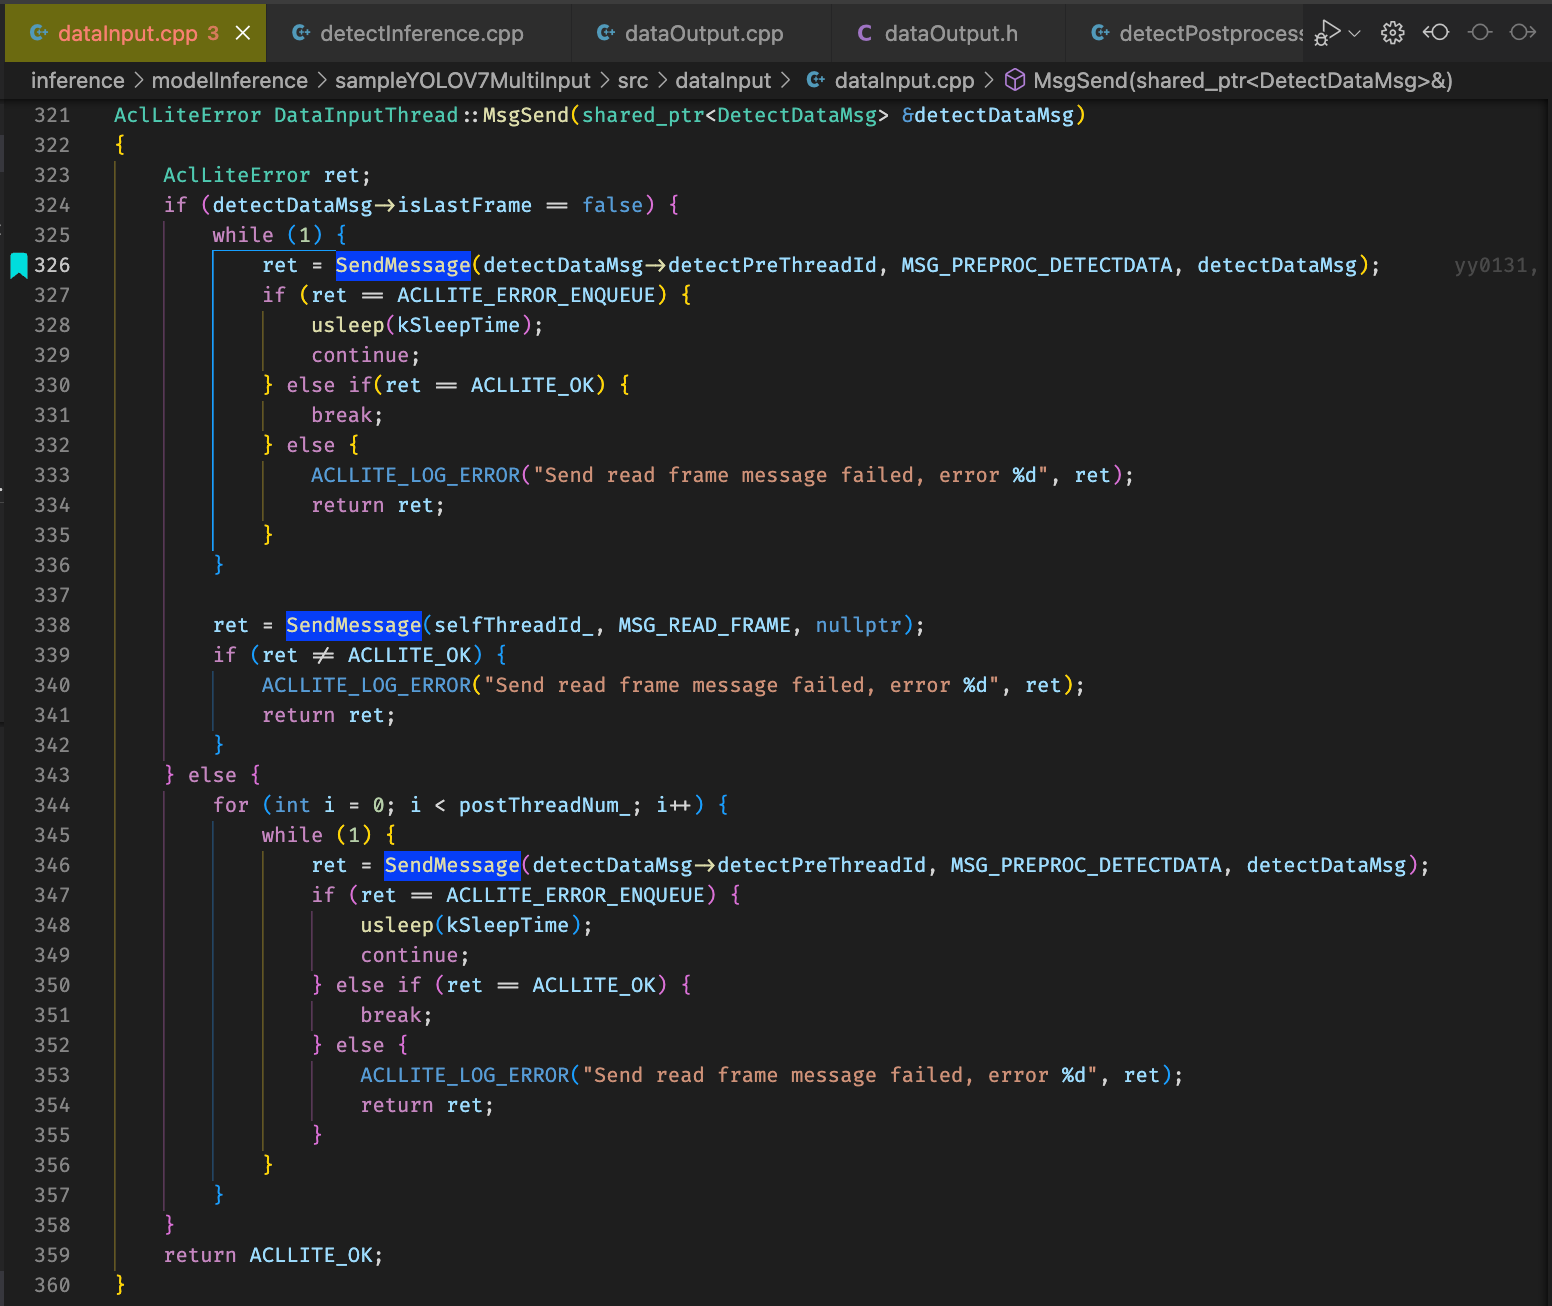1552x1306 pixels.
Task: Click the 'break;' statement on line 331
Action: [347, 415]
